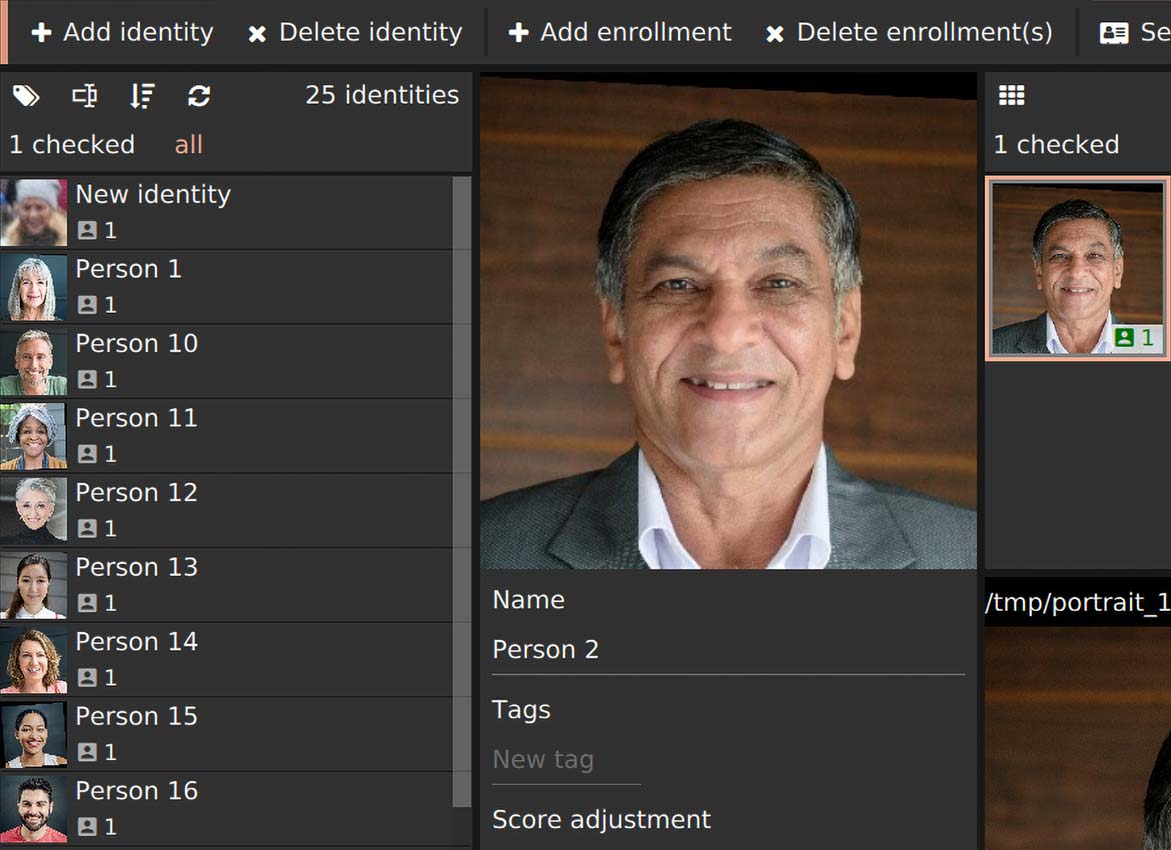The image size is (1171, 850).
Task: Click the sort order icon
Action: [x=142, y=96]
